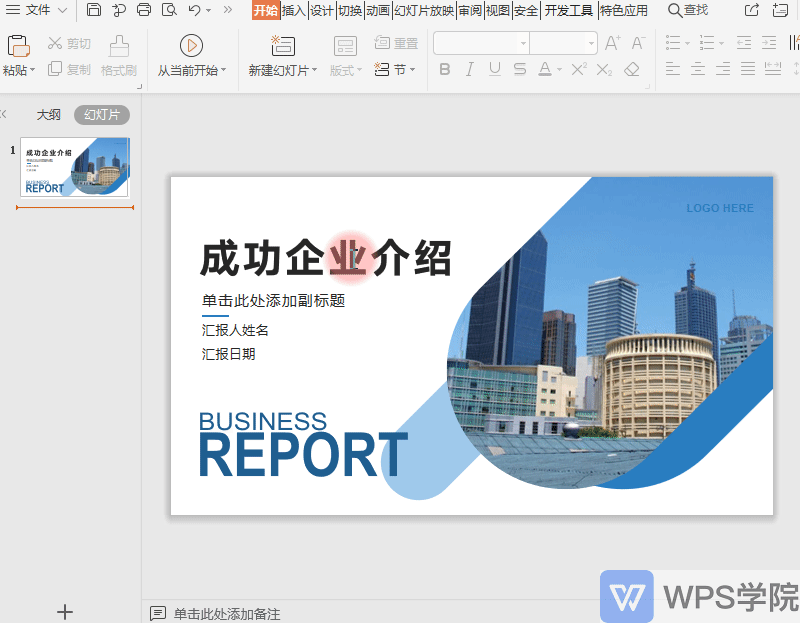800x623 pixels.
Task: Open the Font Color dropdown arrow
Action: pos(559,69)
